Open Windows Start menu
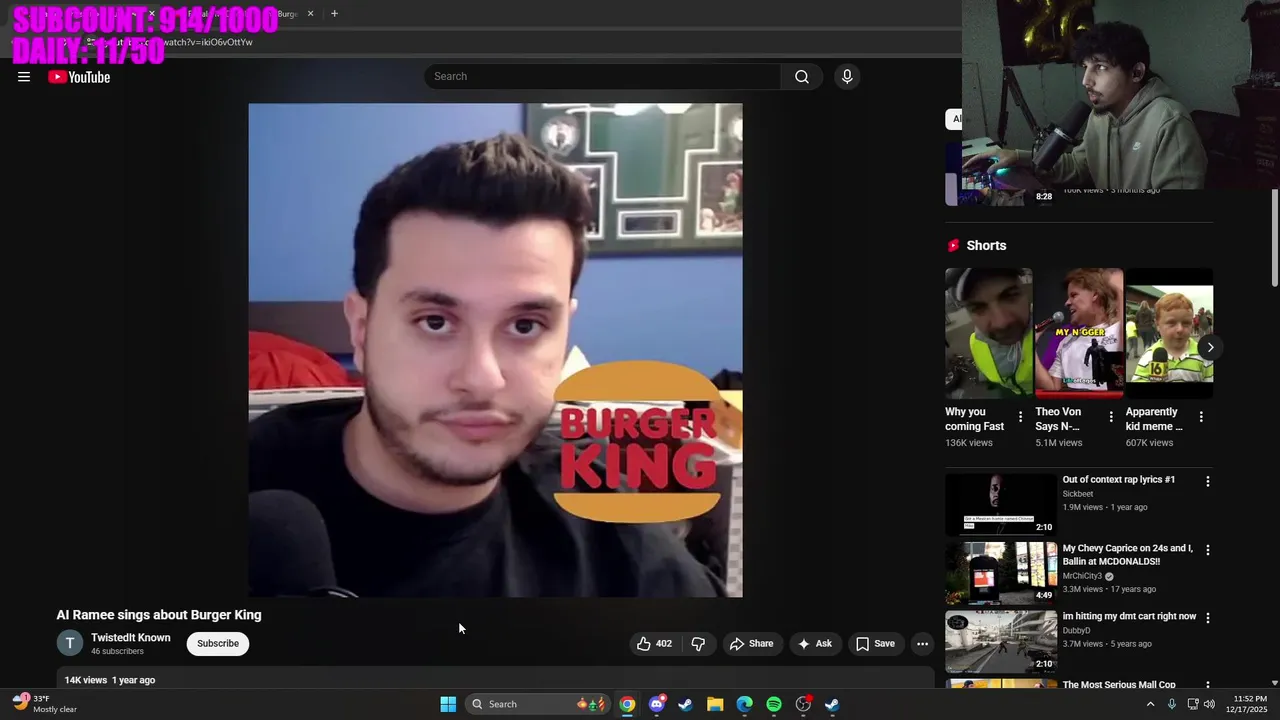The image size is (1280, 720). pos(448,704)
